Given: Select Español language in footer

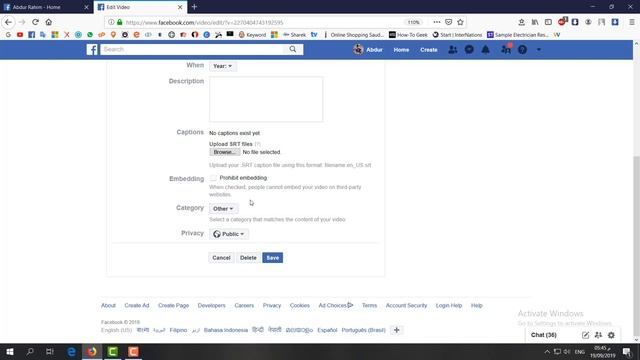Looking at the screenshot, I should pyautogui.click(x=327, y=330).
